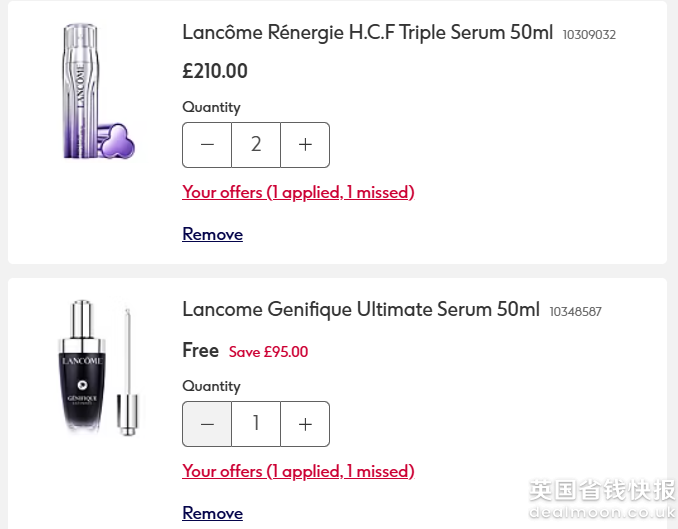The height and width of the screenshot is (529, 678).
Task: Open offers for Rénergie H.C.F Triple Serum
Action: point(298,192)
